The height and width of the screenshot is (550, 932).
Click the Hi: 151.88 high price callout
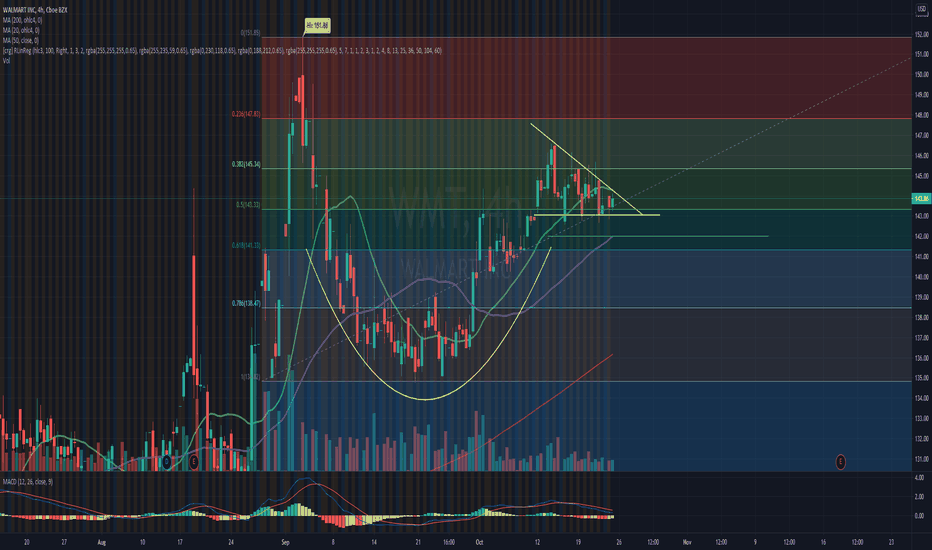point(317,25)
